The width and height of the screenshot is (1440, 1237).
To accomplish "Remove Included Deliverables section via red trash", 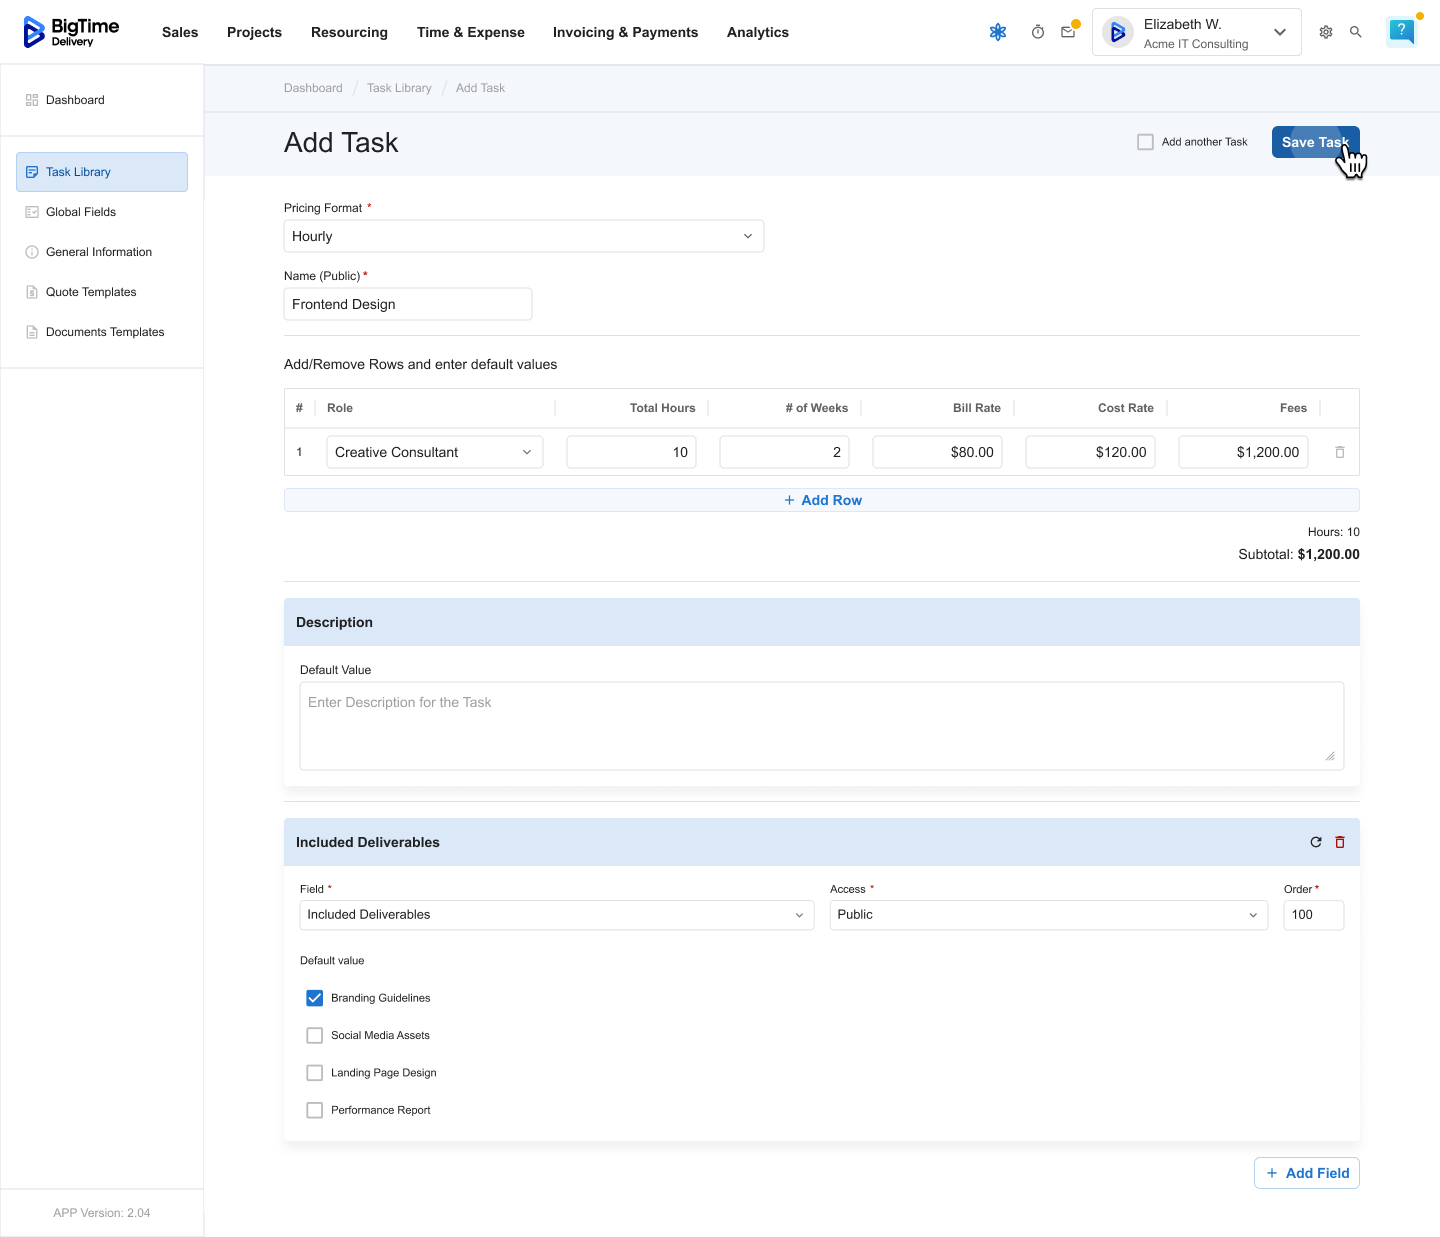I will click(1340, 842).
